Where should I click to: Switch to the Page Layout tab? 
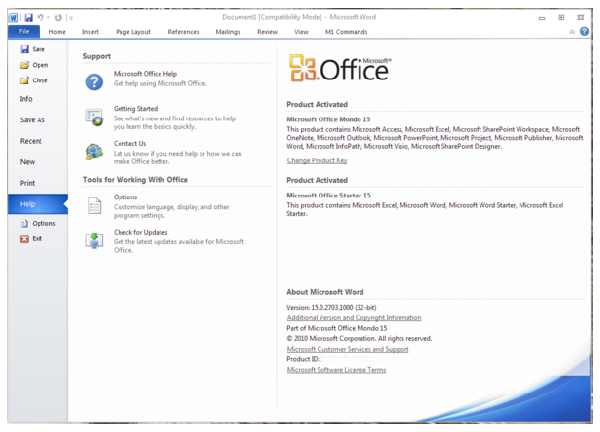[x=135, y=32]
